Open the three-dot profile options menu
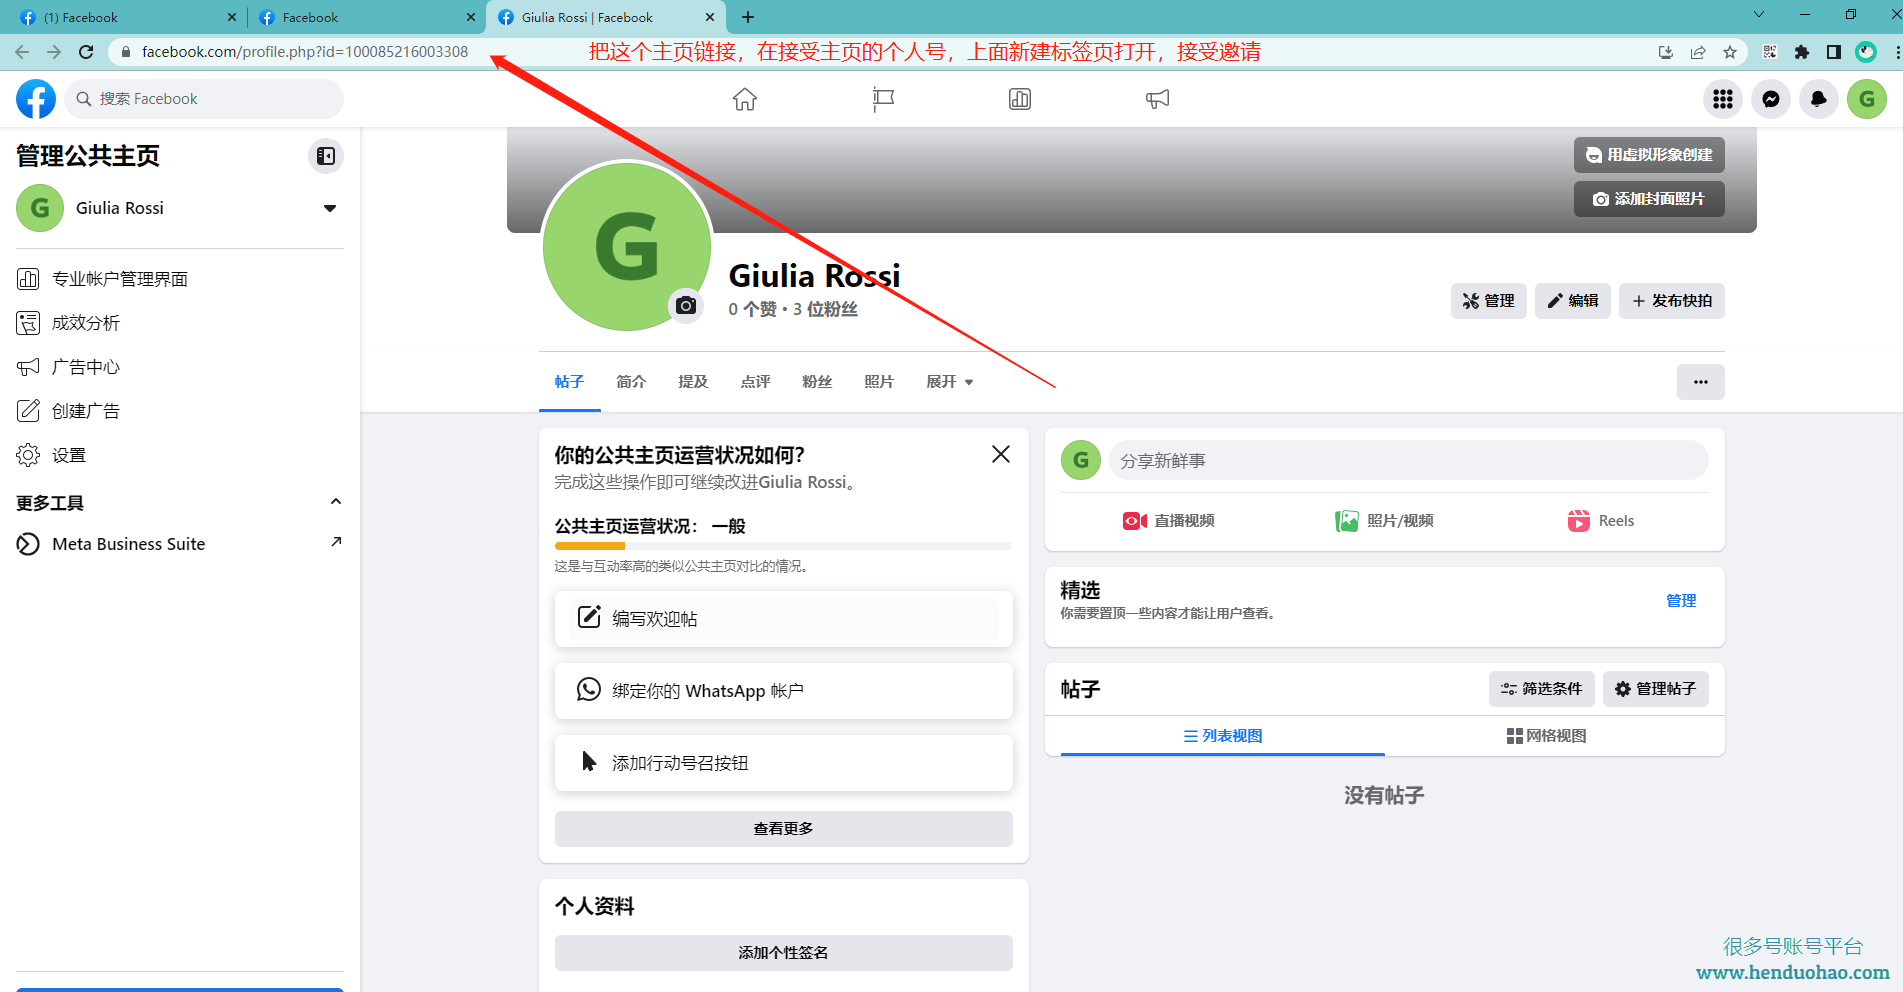 1700,382
